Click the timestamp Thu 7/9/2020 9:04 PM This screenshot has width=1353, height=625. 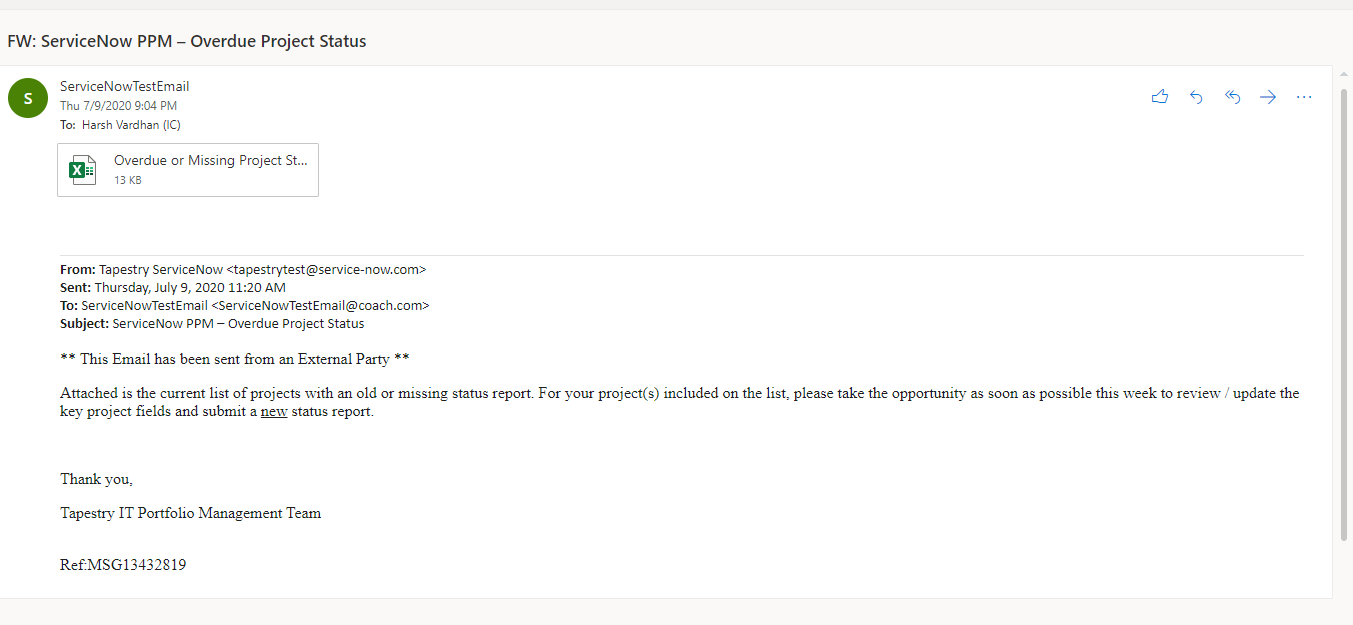(x=118, y=105)
